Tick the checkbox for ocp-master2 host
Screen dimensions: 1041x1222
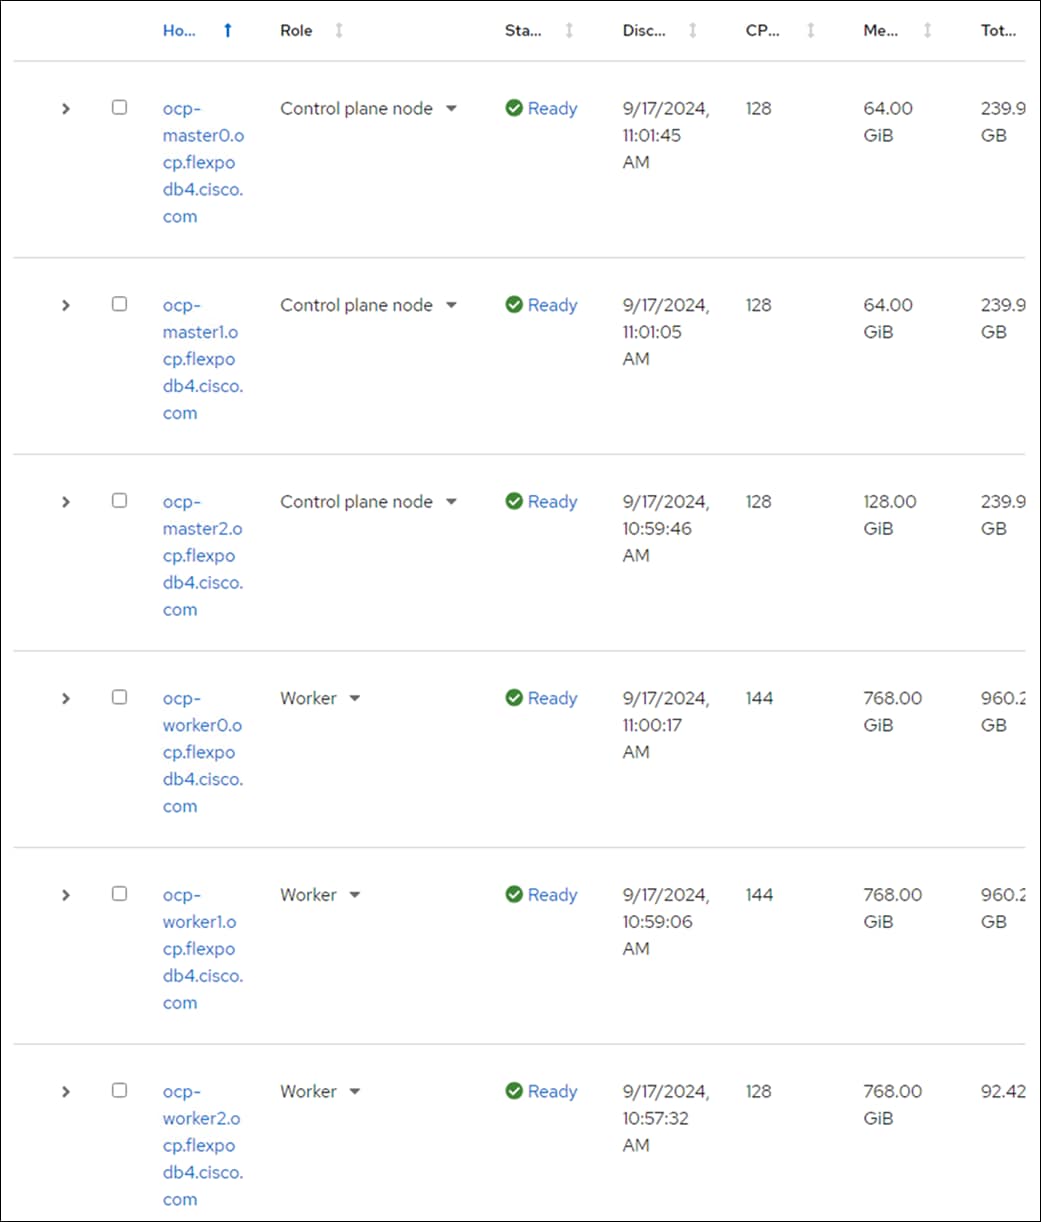[119, 500]
